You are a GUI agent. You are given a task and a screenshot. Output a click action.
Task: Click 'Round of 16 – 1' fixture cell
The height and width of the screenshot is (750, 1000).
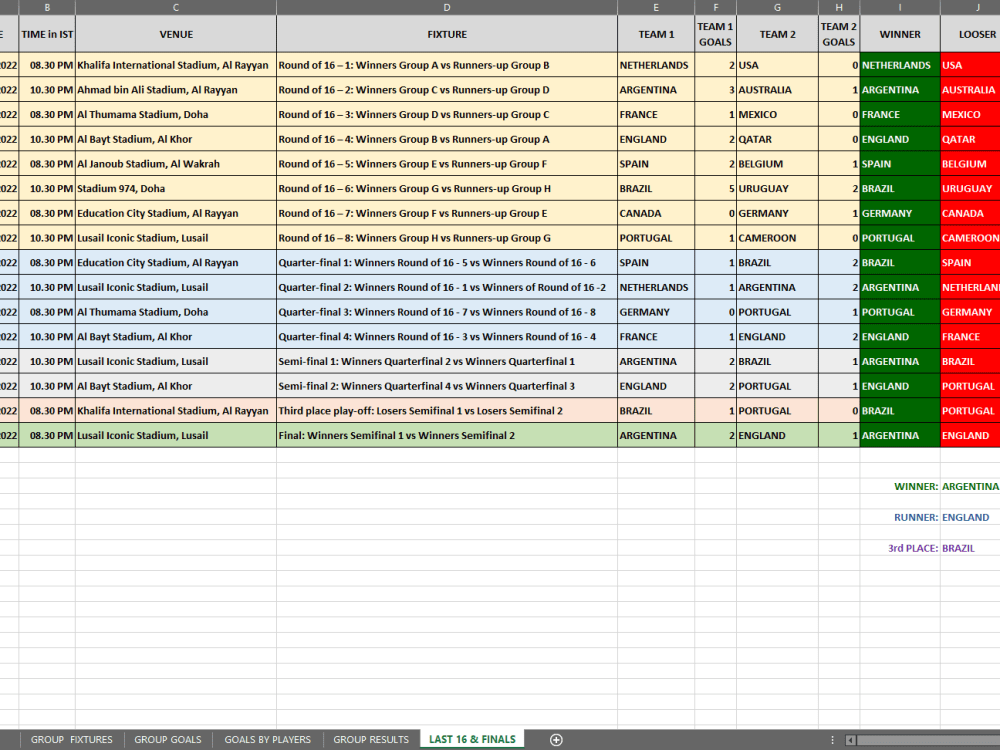coord(446,65)
